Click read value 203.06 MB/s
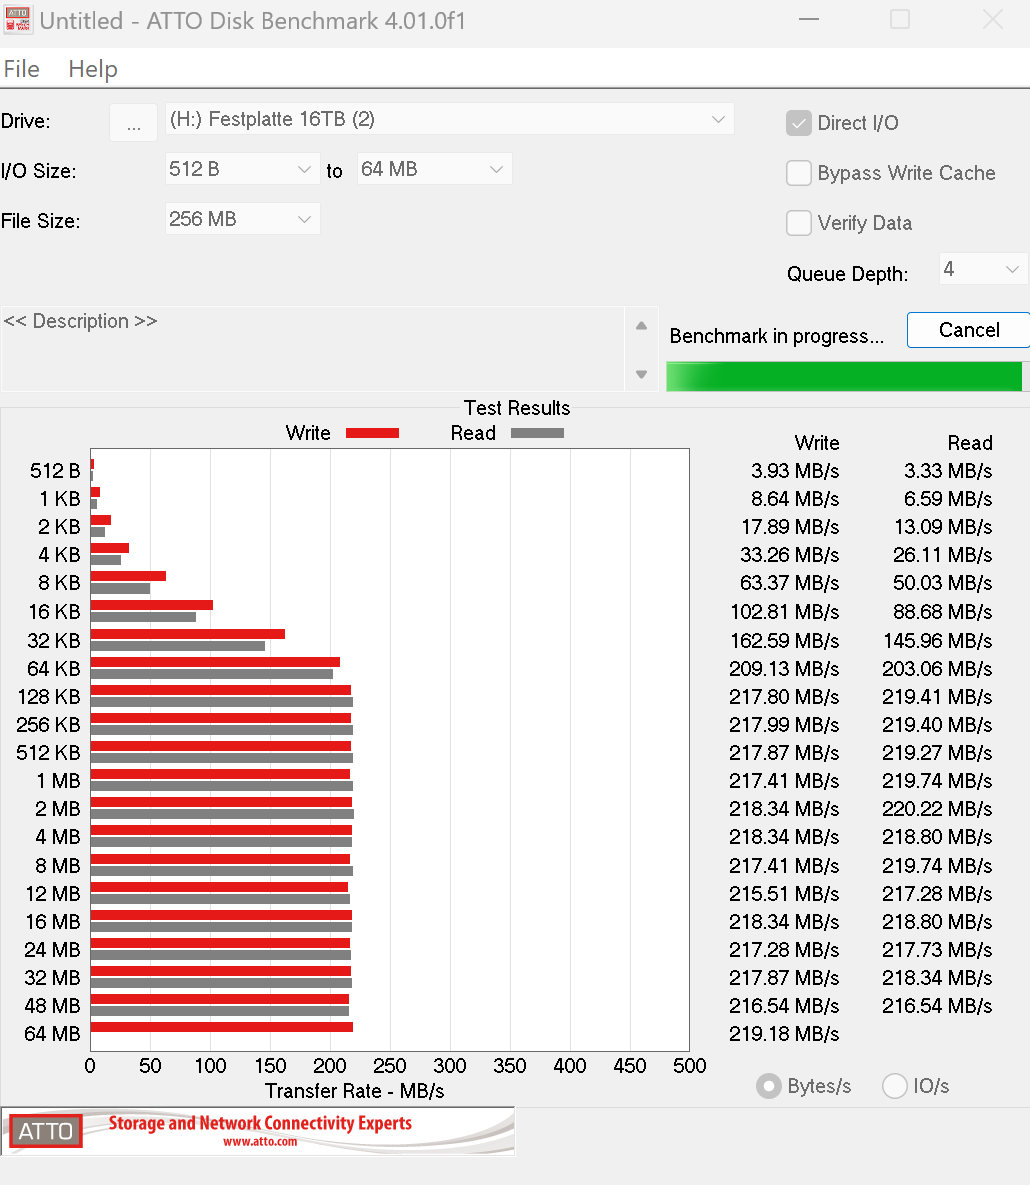This screenshot has width=1030, height=1186. click(x=937, y=669)
